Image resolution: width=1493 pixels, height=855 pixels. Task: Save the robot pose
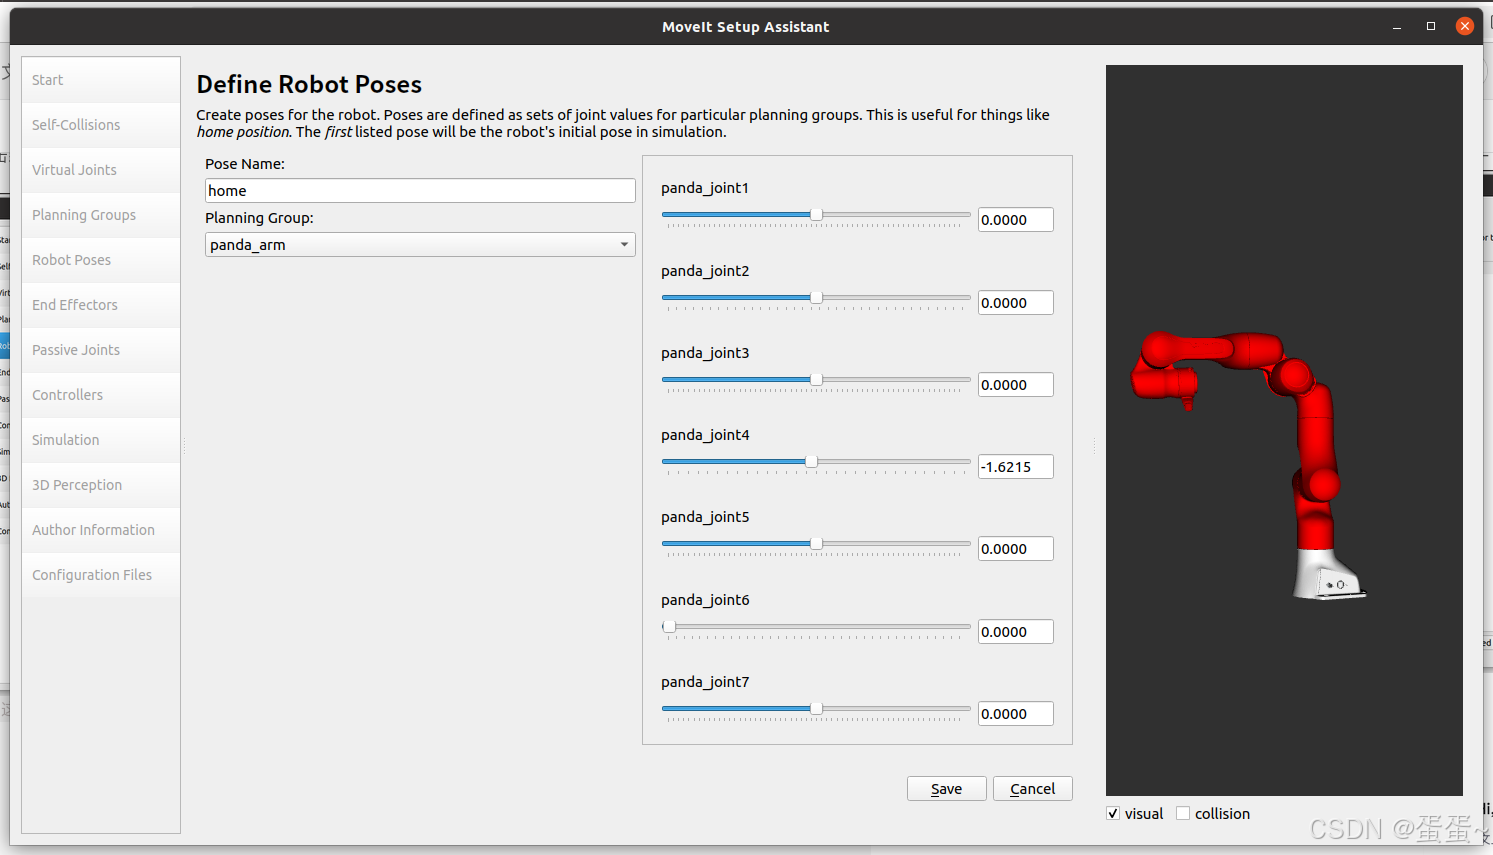pyautogui.click(x=947, y=789)
